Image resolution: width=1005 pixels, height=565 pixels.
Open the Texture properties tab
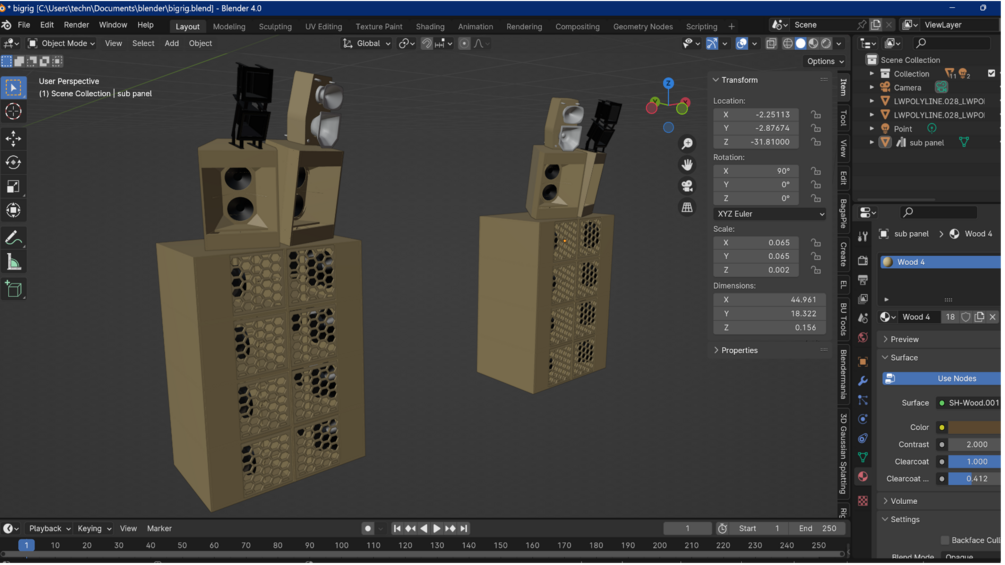click(865, 502)
